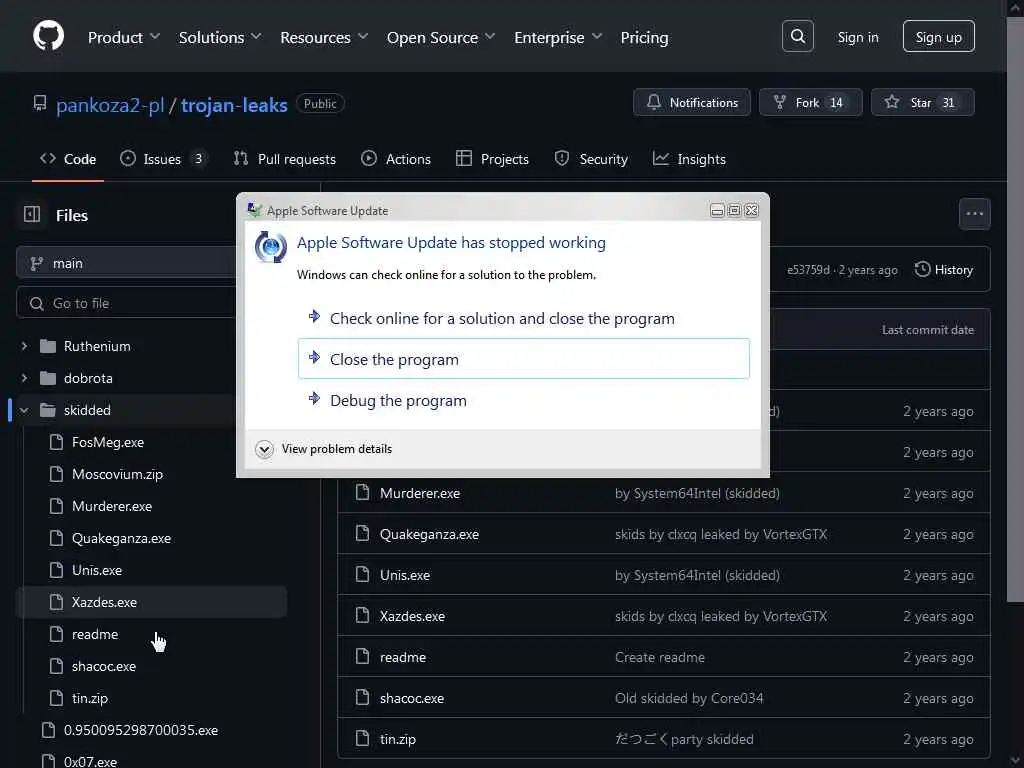1024x768 pixels.
Task: Choose Close the program in dialog
Action: click(523, 359)
